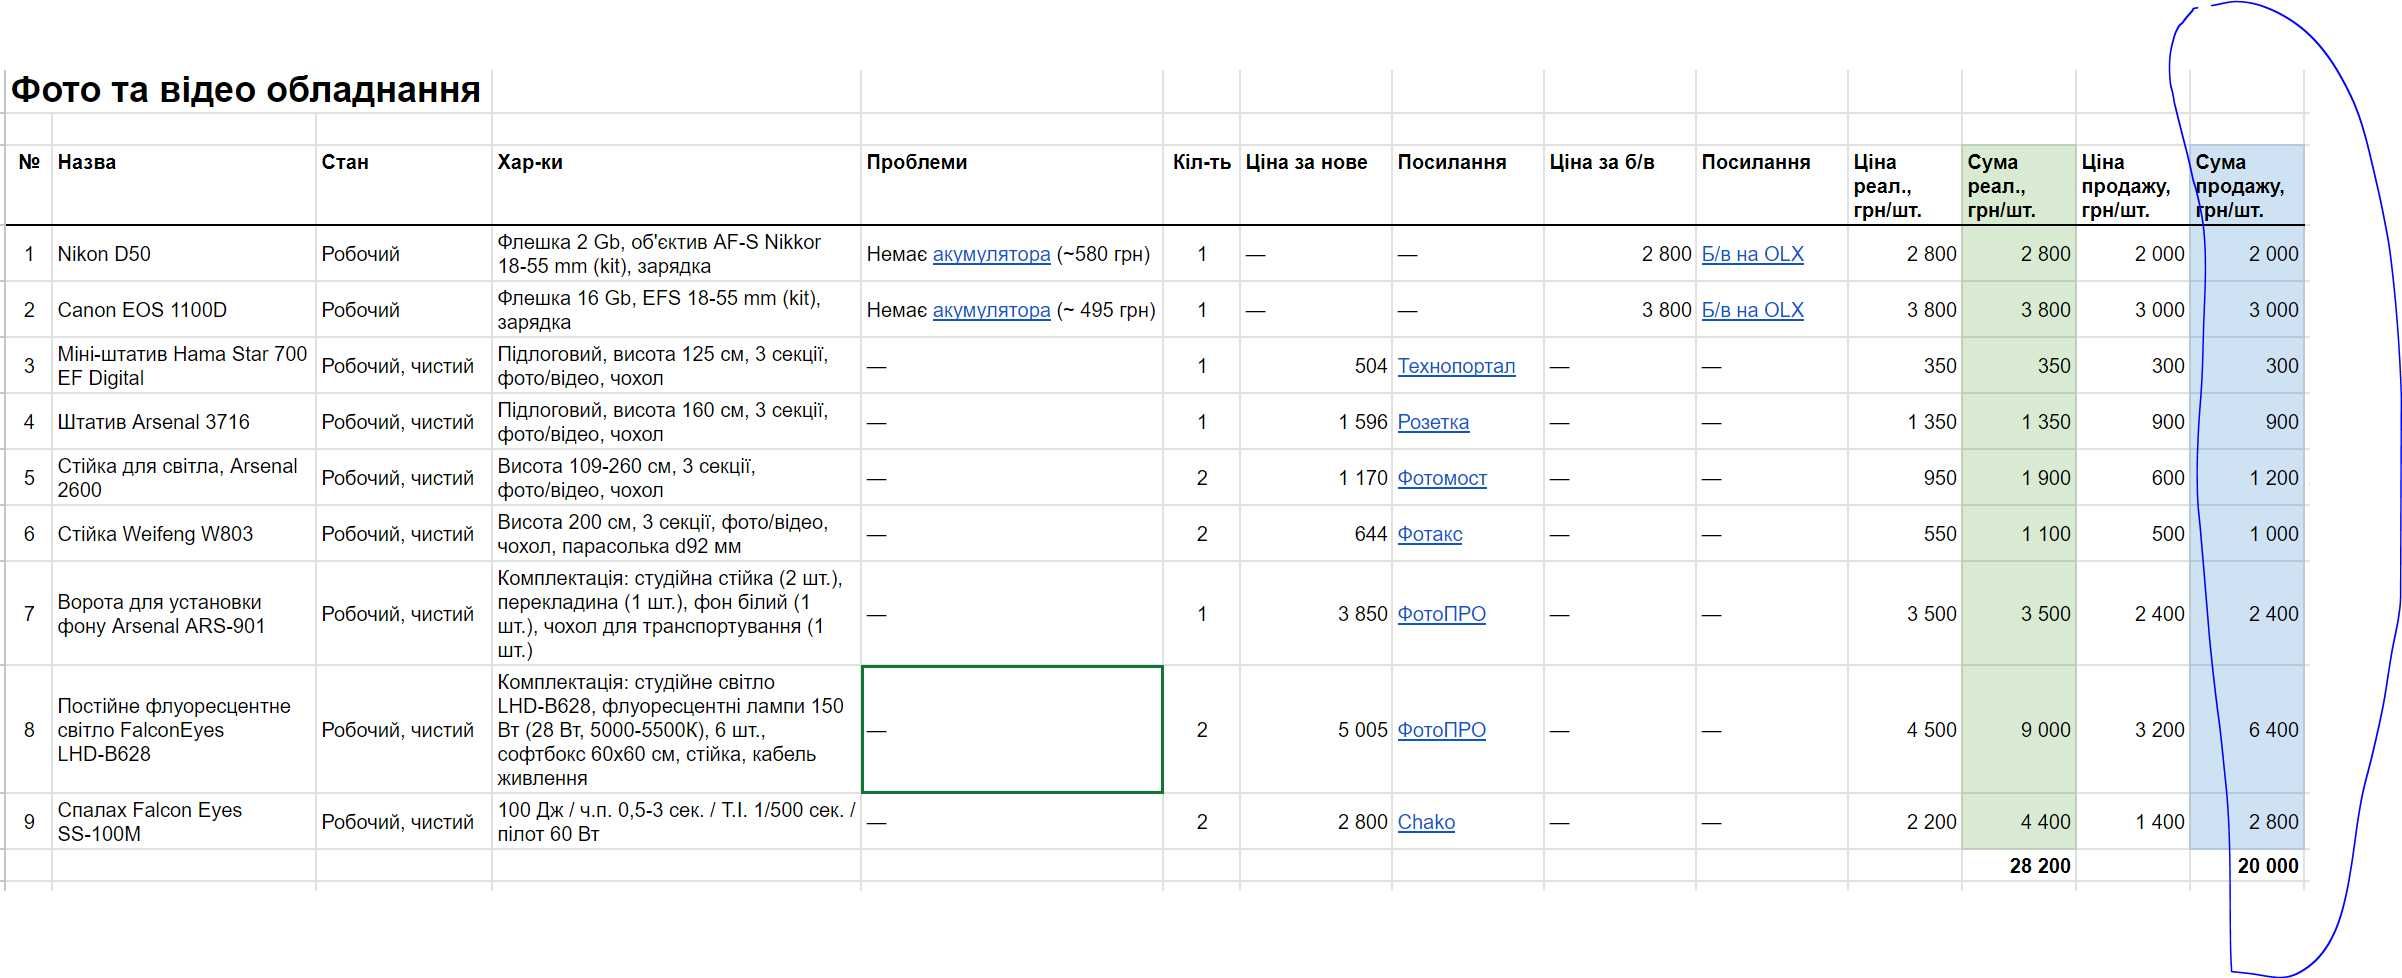Select 'Спалах Falcon Eyes SS-100M' cell
Screen dimensions: 2402x978
184,822
